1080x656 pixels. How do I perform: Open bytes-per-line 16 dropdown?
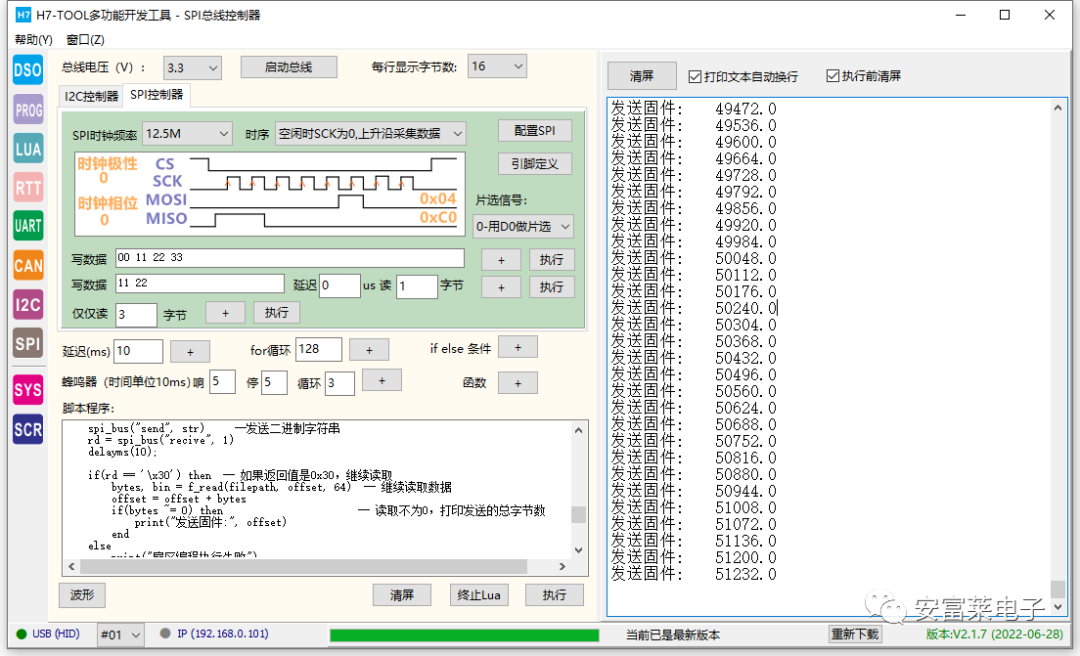497,66
